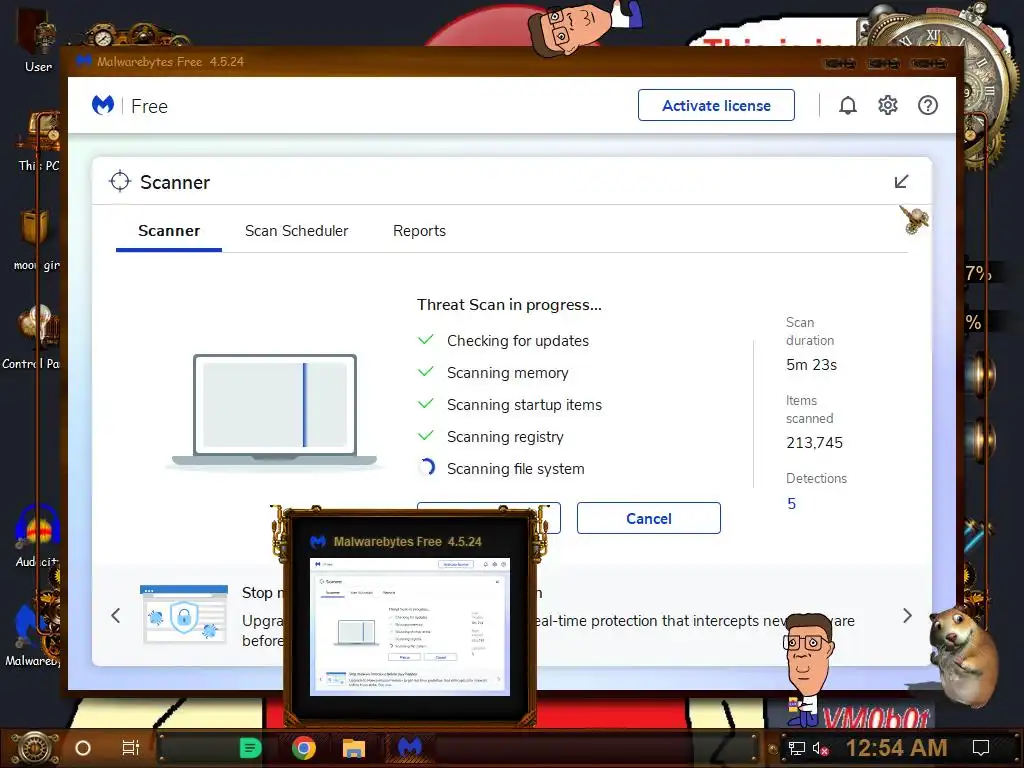
Task: Open Cortana circle search on the taskbar
Action: coord(83,748)
